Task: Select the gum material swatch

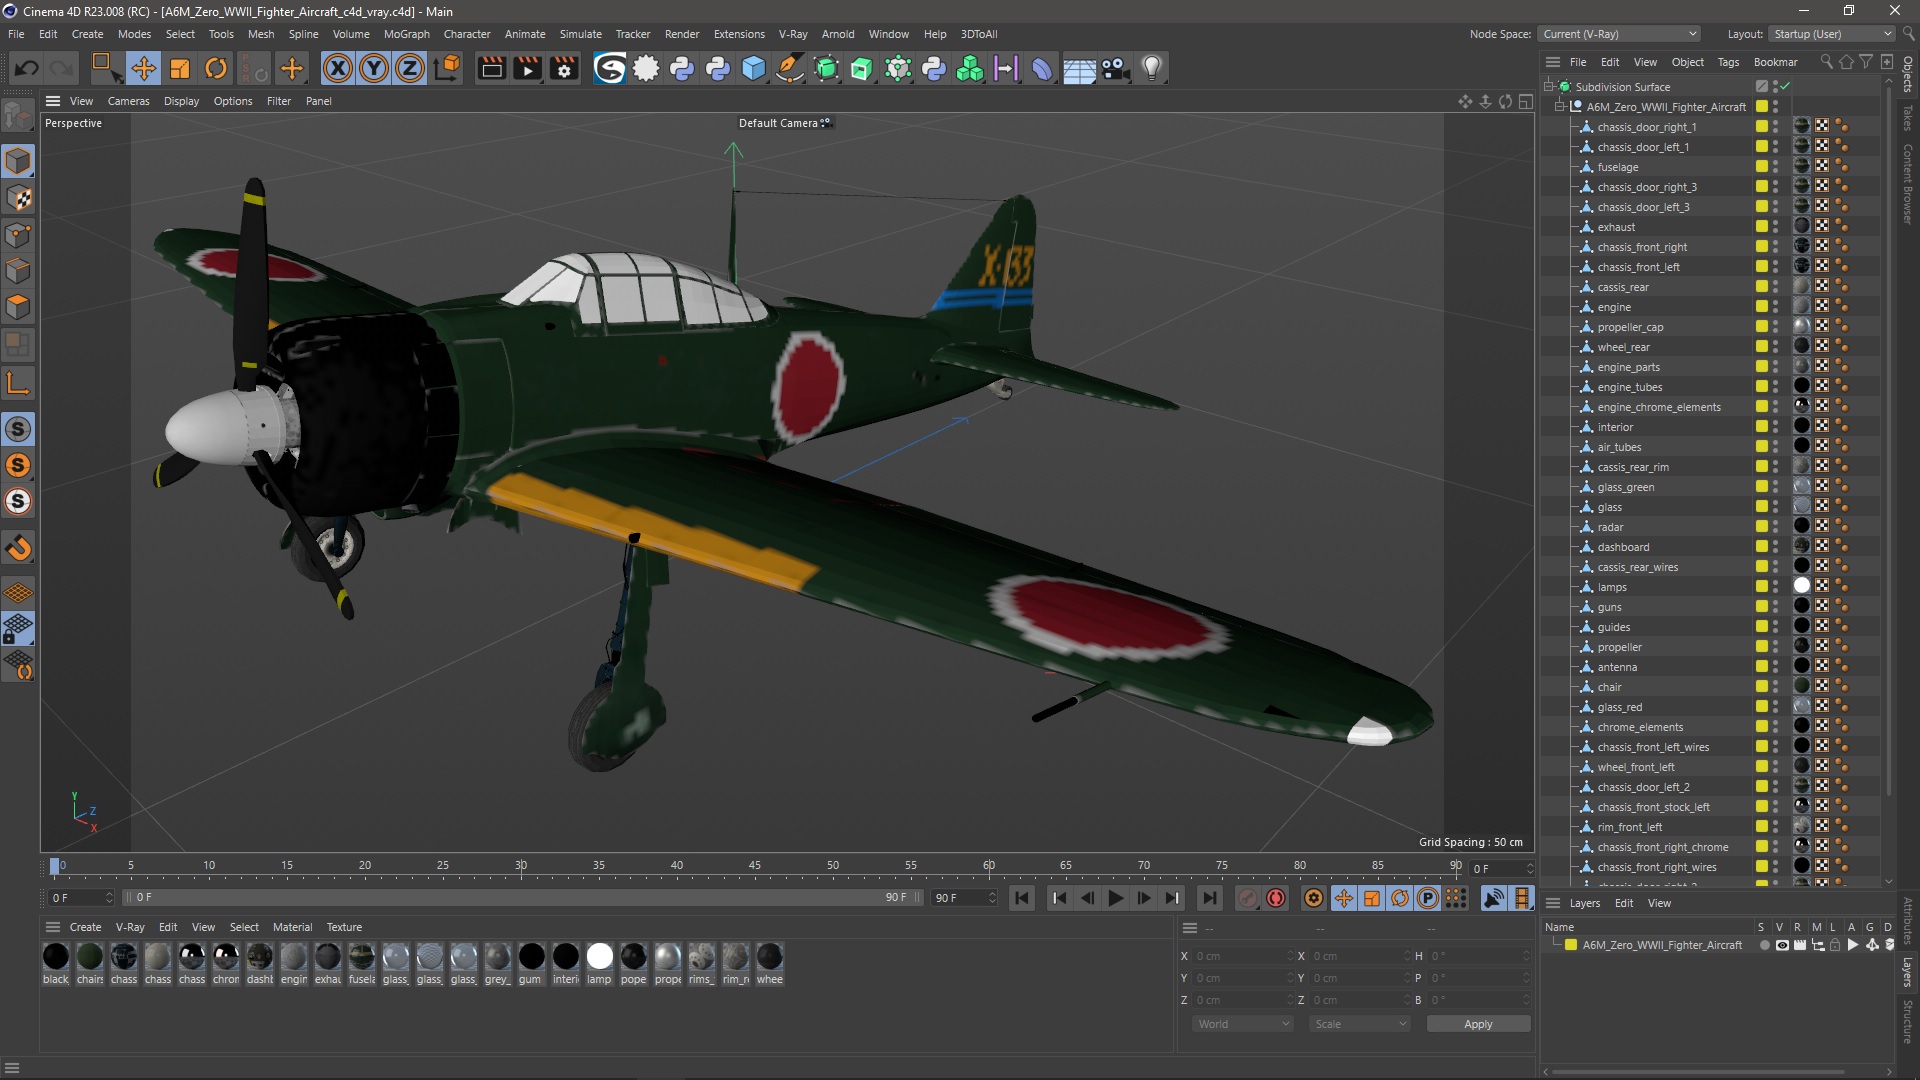Action: (x=532, y=957)
